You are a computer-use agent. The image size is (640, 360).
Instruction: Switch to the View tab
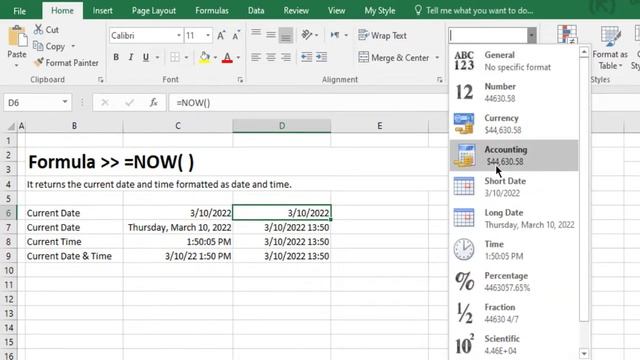[336, 11]
